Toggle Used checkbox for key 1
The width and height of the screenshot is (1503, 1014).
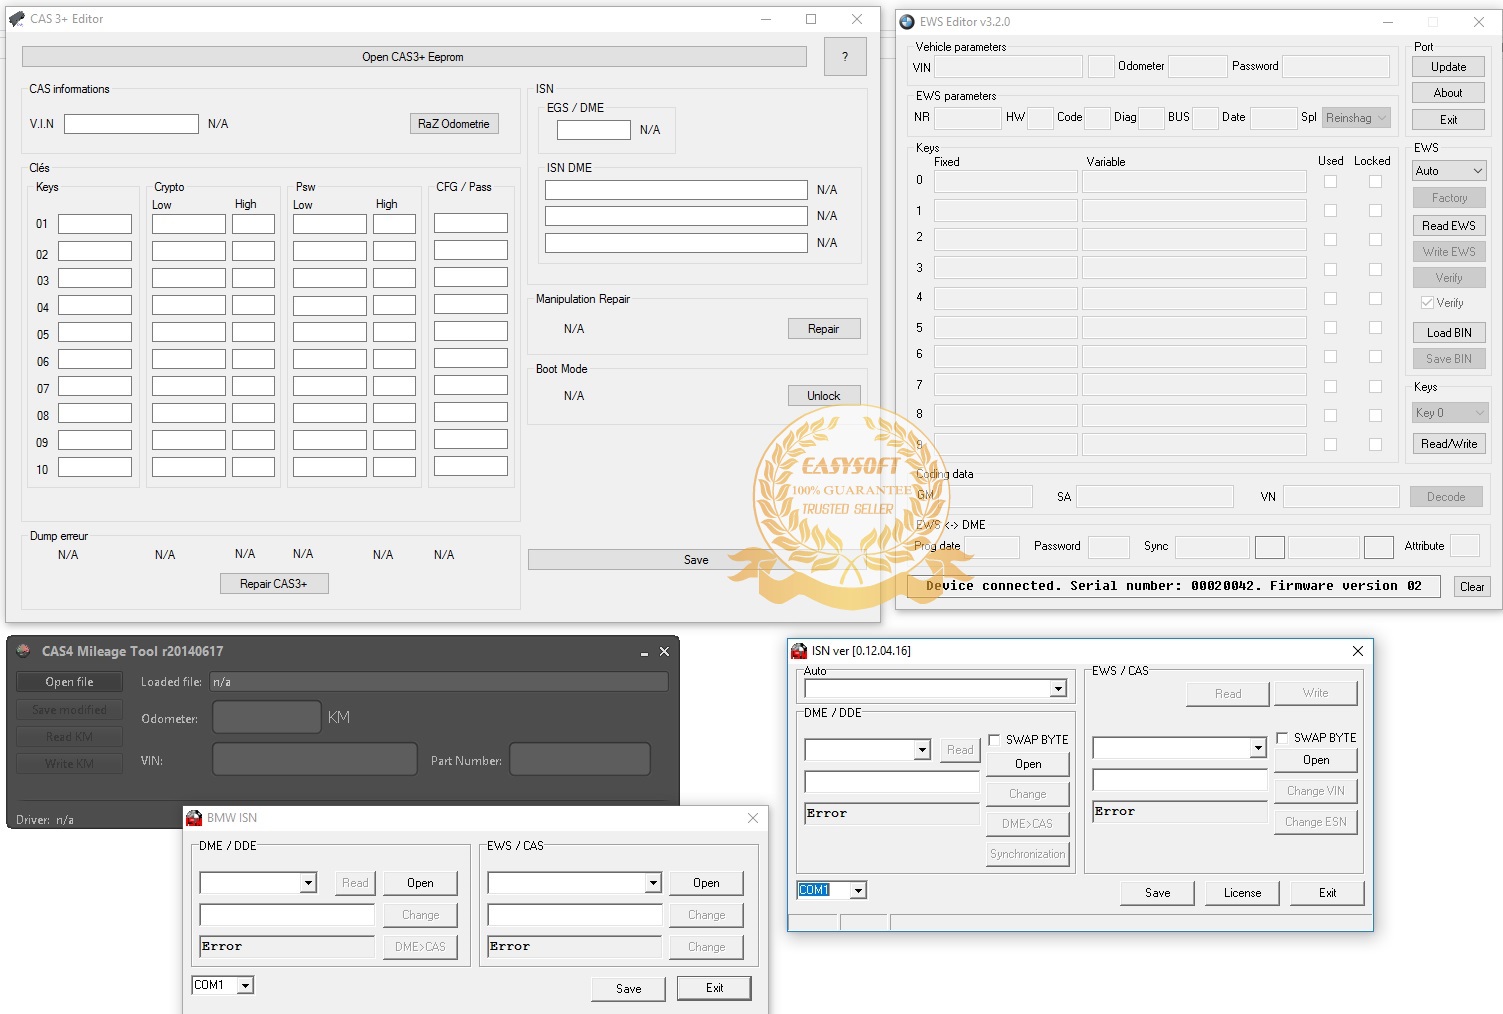click(1330, 211)
